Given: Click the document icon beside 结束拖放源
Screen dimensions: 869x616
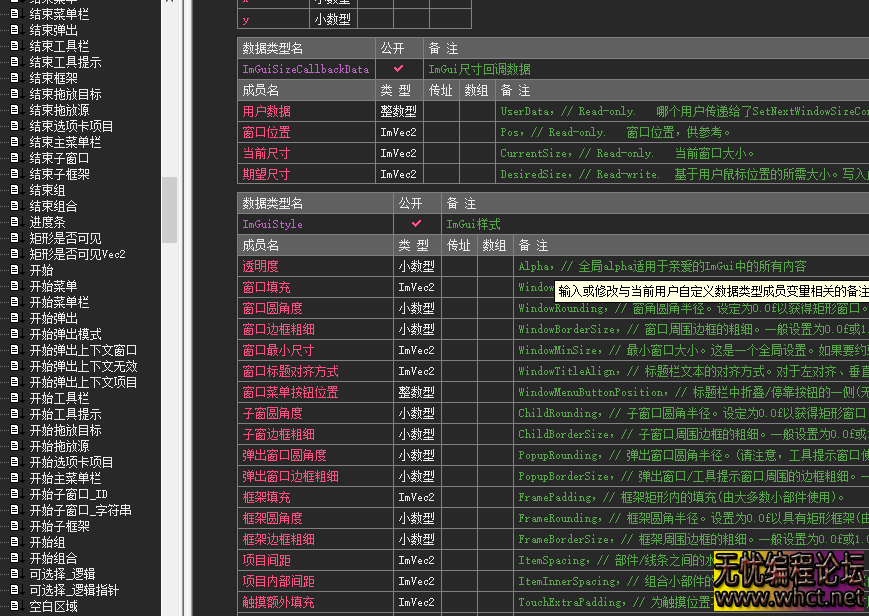Looking at the screenshot, I should coord(14,110).
